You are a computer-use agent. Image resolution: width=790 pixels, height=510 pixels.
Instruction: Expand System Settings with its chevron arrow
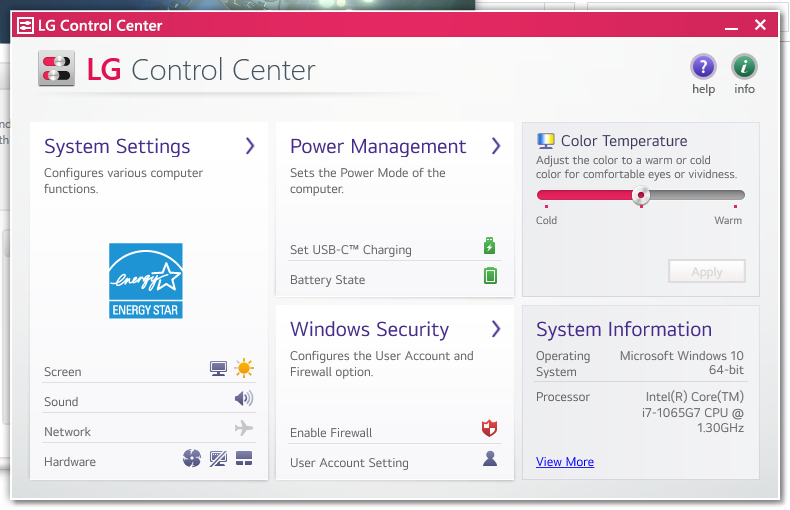click(x=250, y=146)
